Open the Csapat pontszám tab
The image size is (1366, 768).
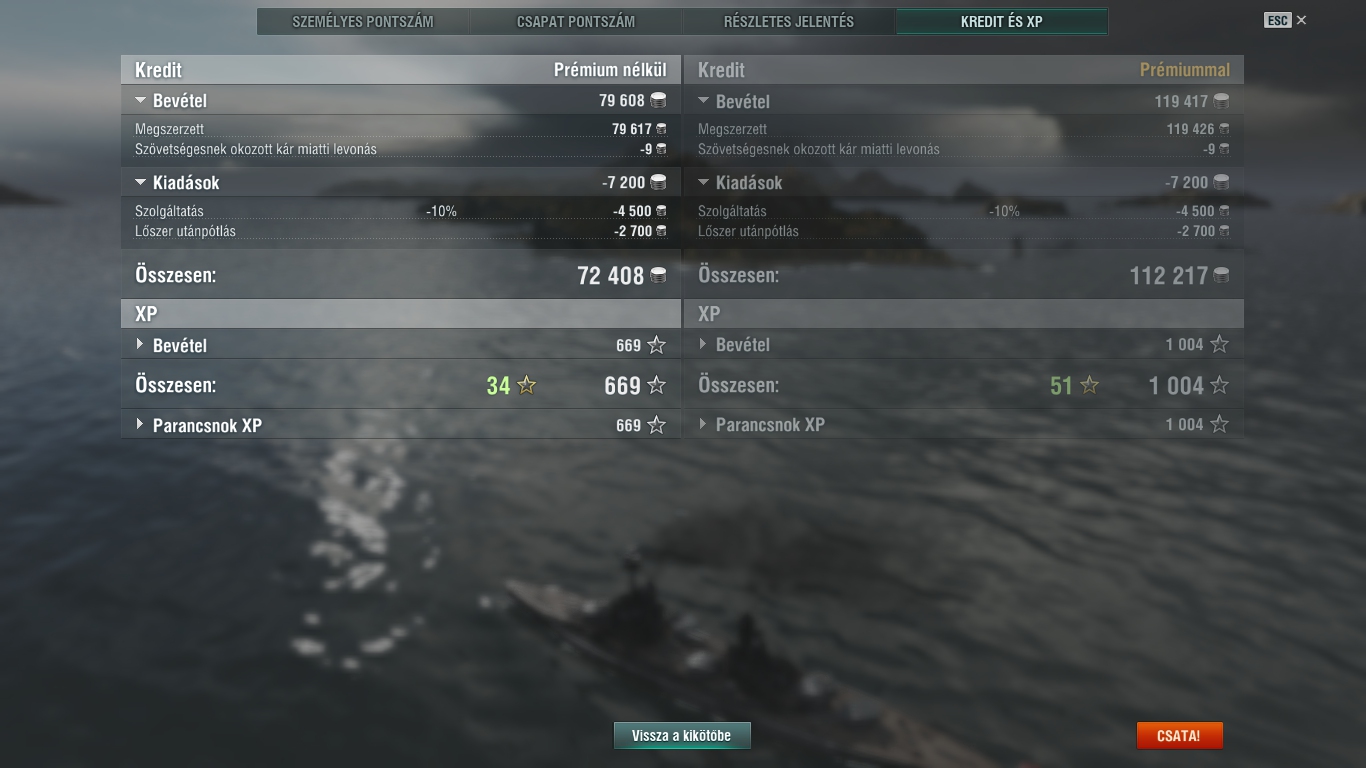pos(576,21)
